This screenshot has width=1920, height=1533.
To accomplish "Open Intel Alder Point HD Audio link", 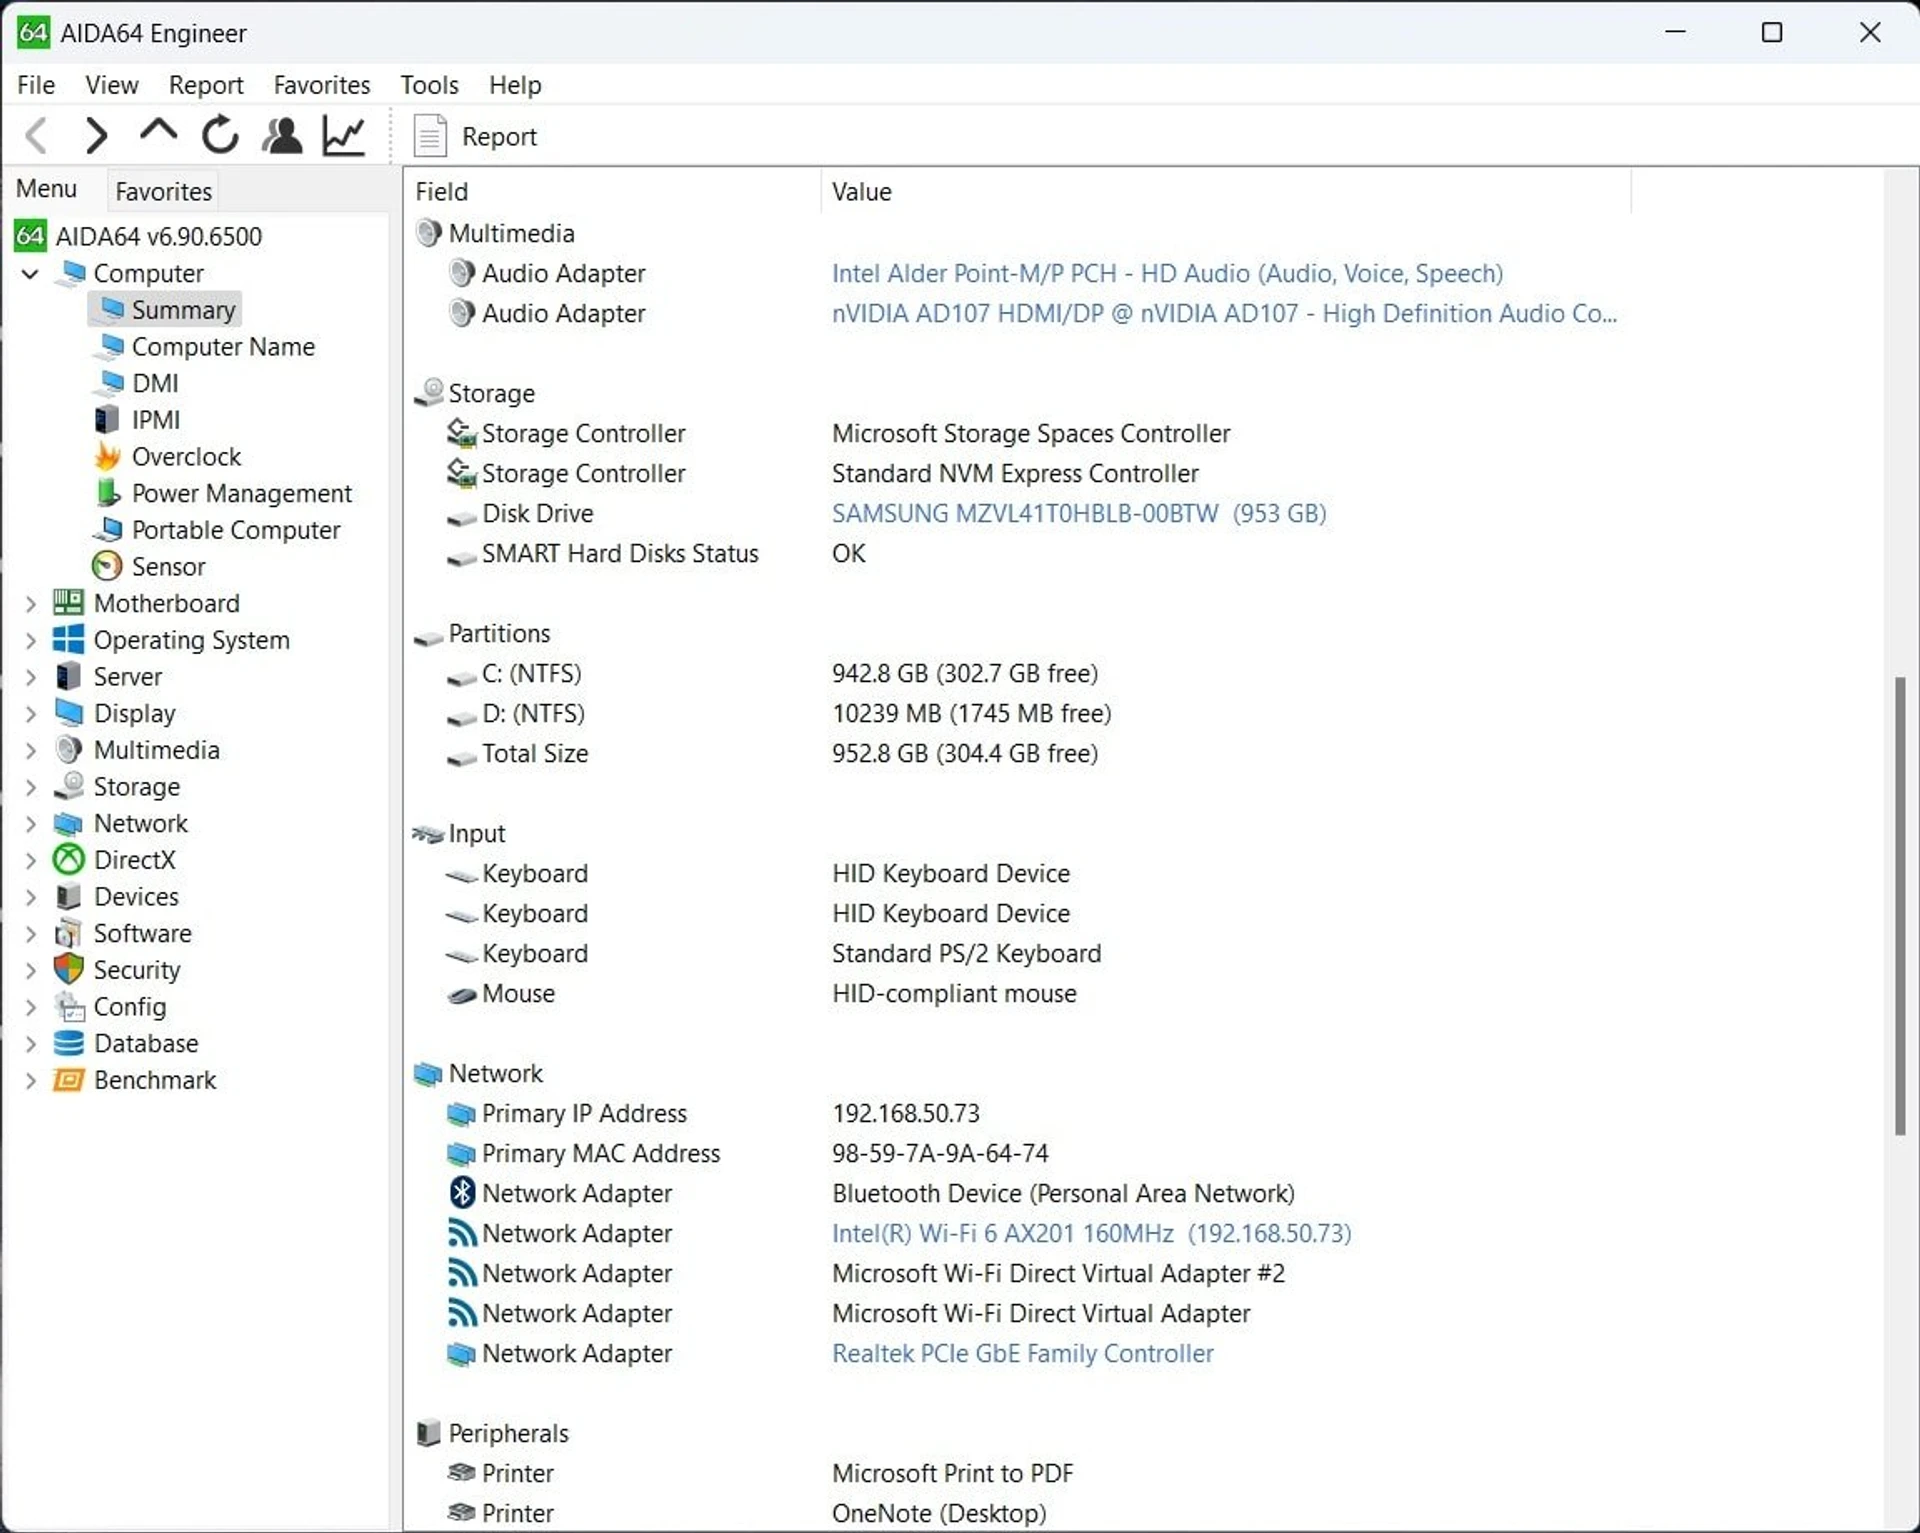I will (1167, 274).
